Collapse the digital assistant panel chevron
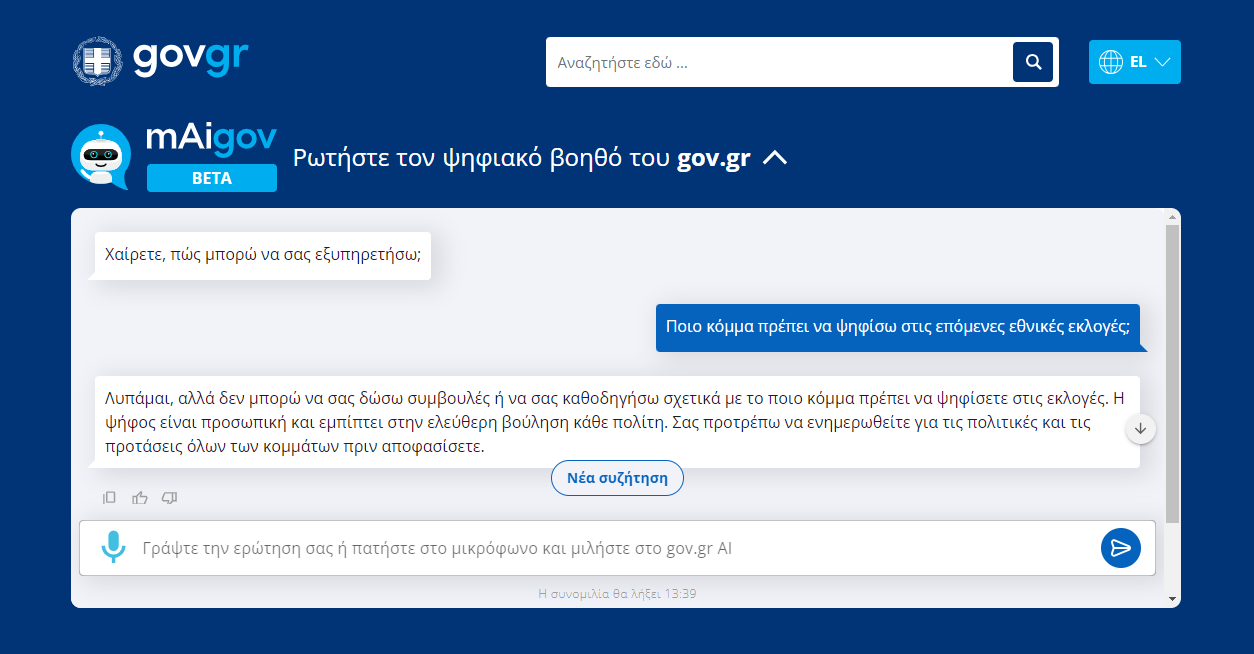This screenshot has height=654, width=1254. (x=775, y=158)
